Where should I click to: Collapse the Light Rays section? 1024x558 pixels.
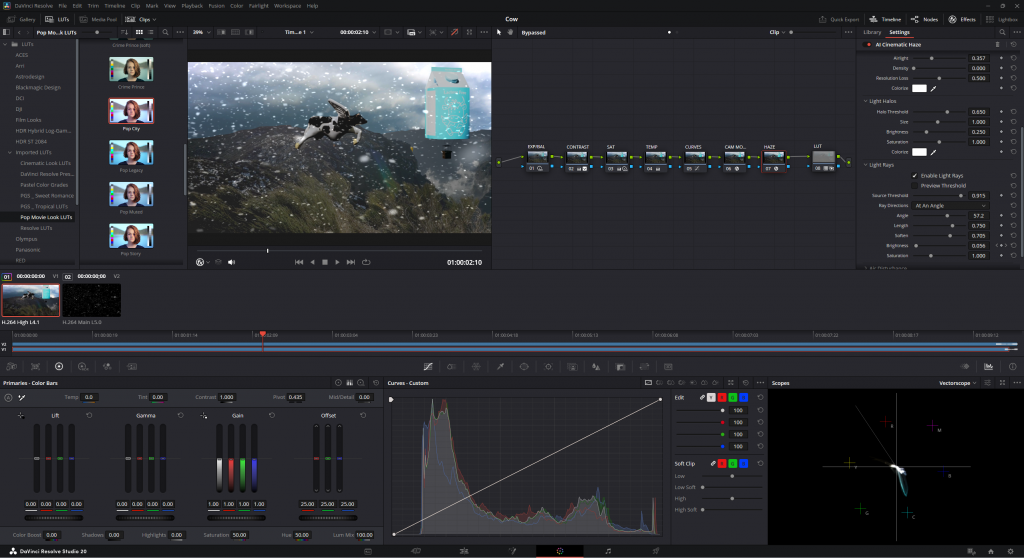tap(866, 165)
